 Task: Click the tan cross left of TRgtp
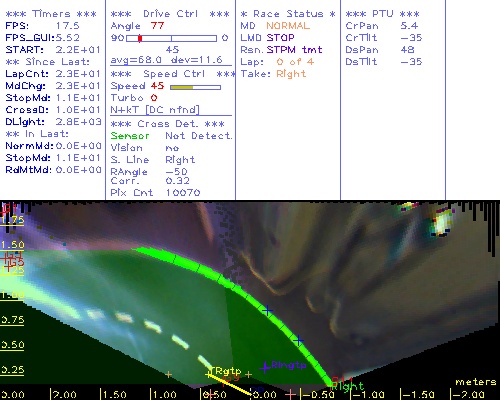coord(168,374)
